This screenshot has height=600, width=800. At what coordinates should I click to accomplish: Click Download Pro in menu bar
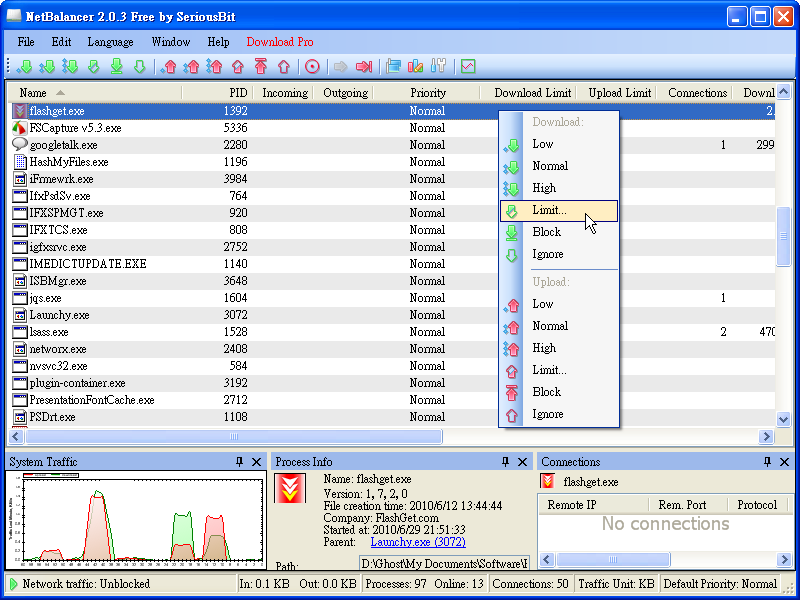point(280,42)
